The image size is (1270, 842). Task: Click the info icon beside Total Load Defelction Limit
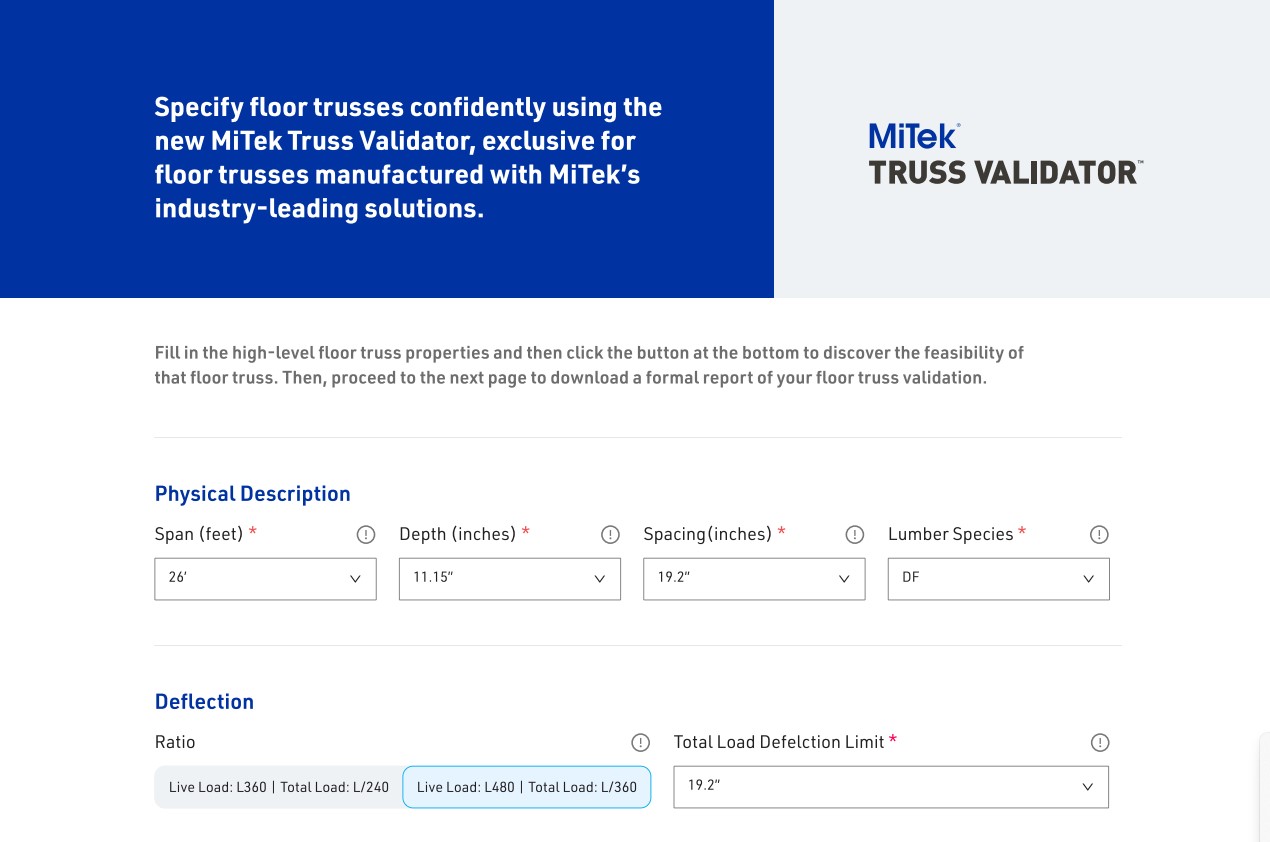pyautogui.click(x=1100, y=743)
